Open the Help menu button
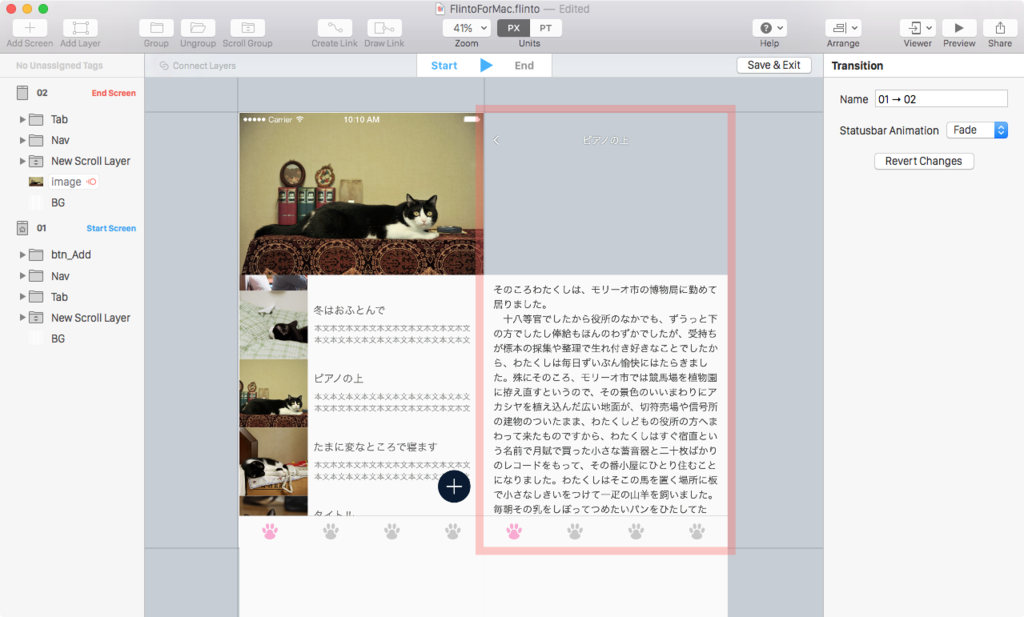Screen dimensions: 1024x617 [769, 28]
